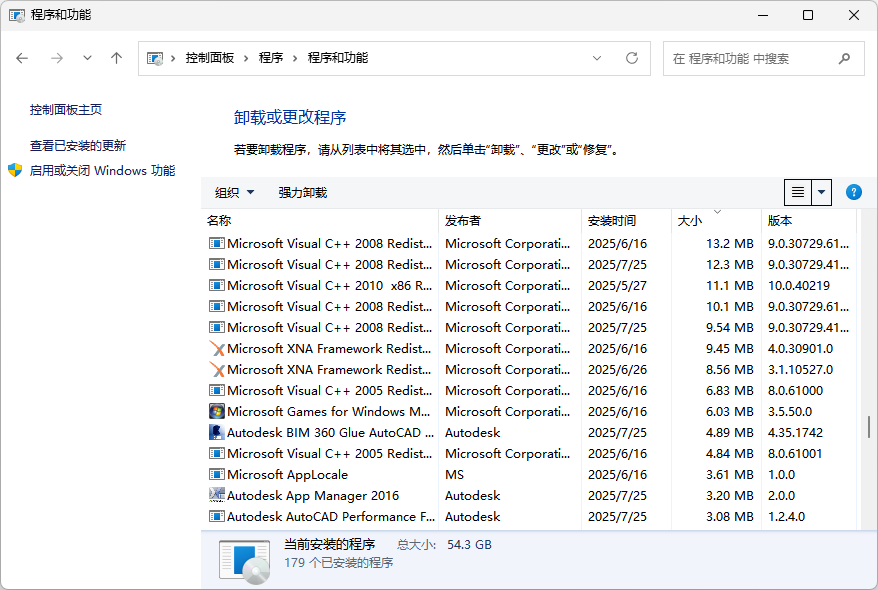Click XNA Framework icon for version 4.0.30901.0

pos(216,349)
